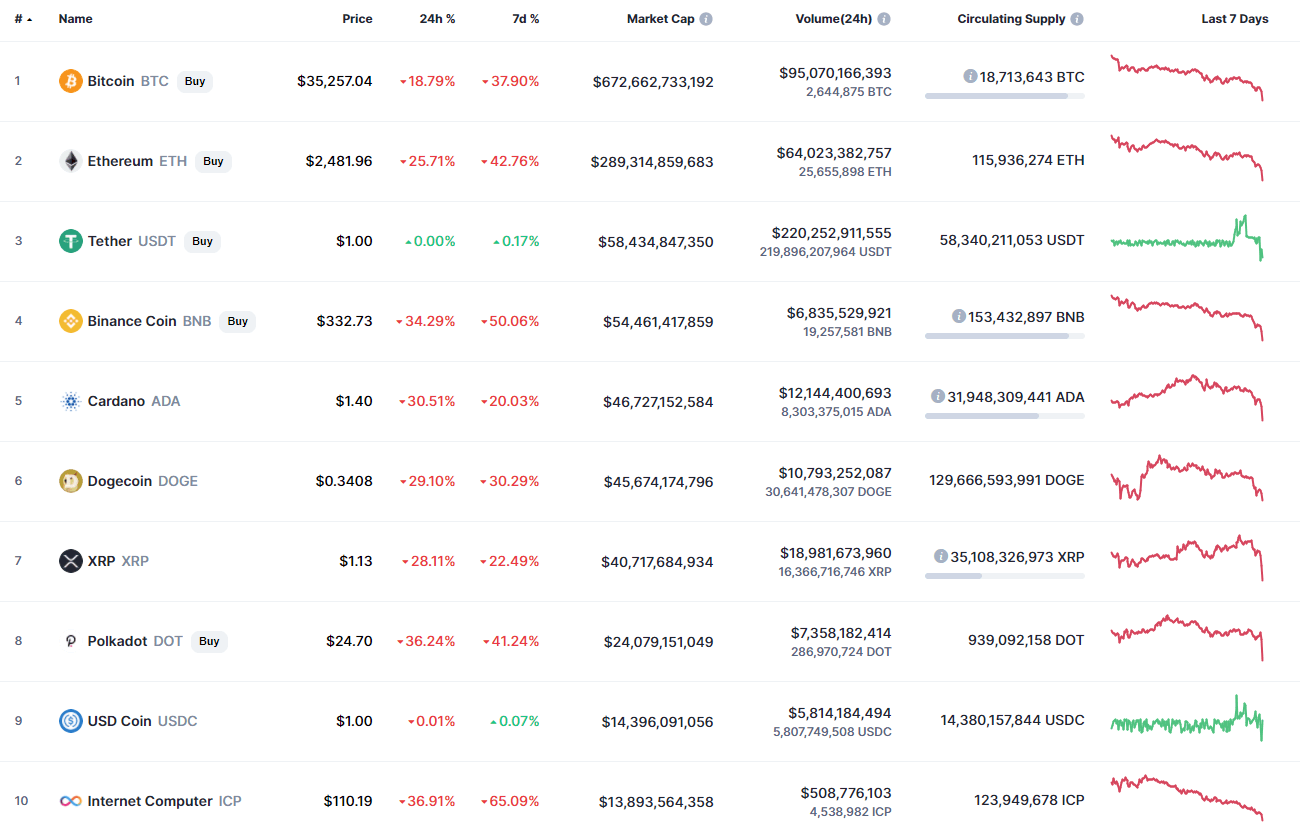Open the Volume(24h) info tooltip
Screen dimensions: 1300x836
pyautogui.click(x=883, y=18)
